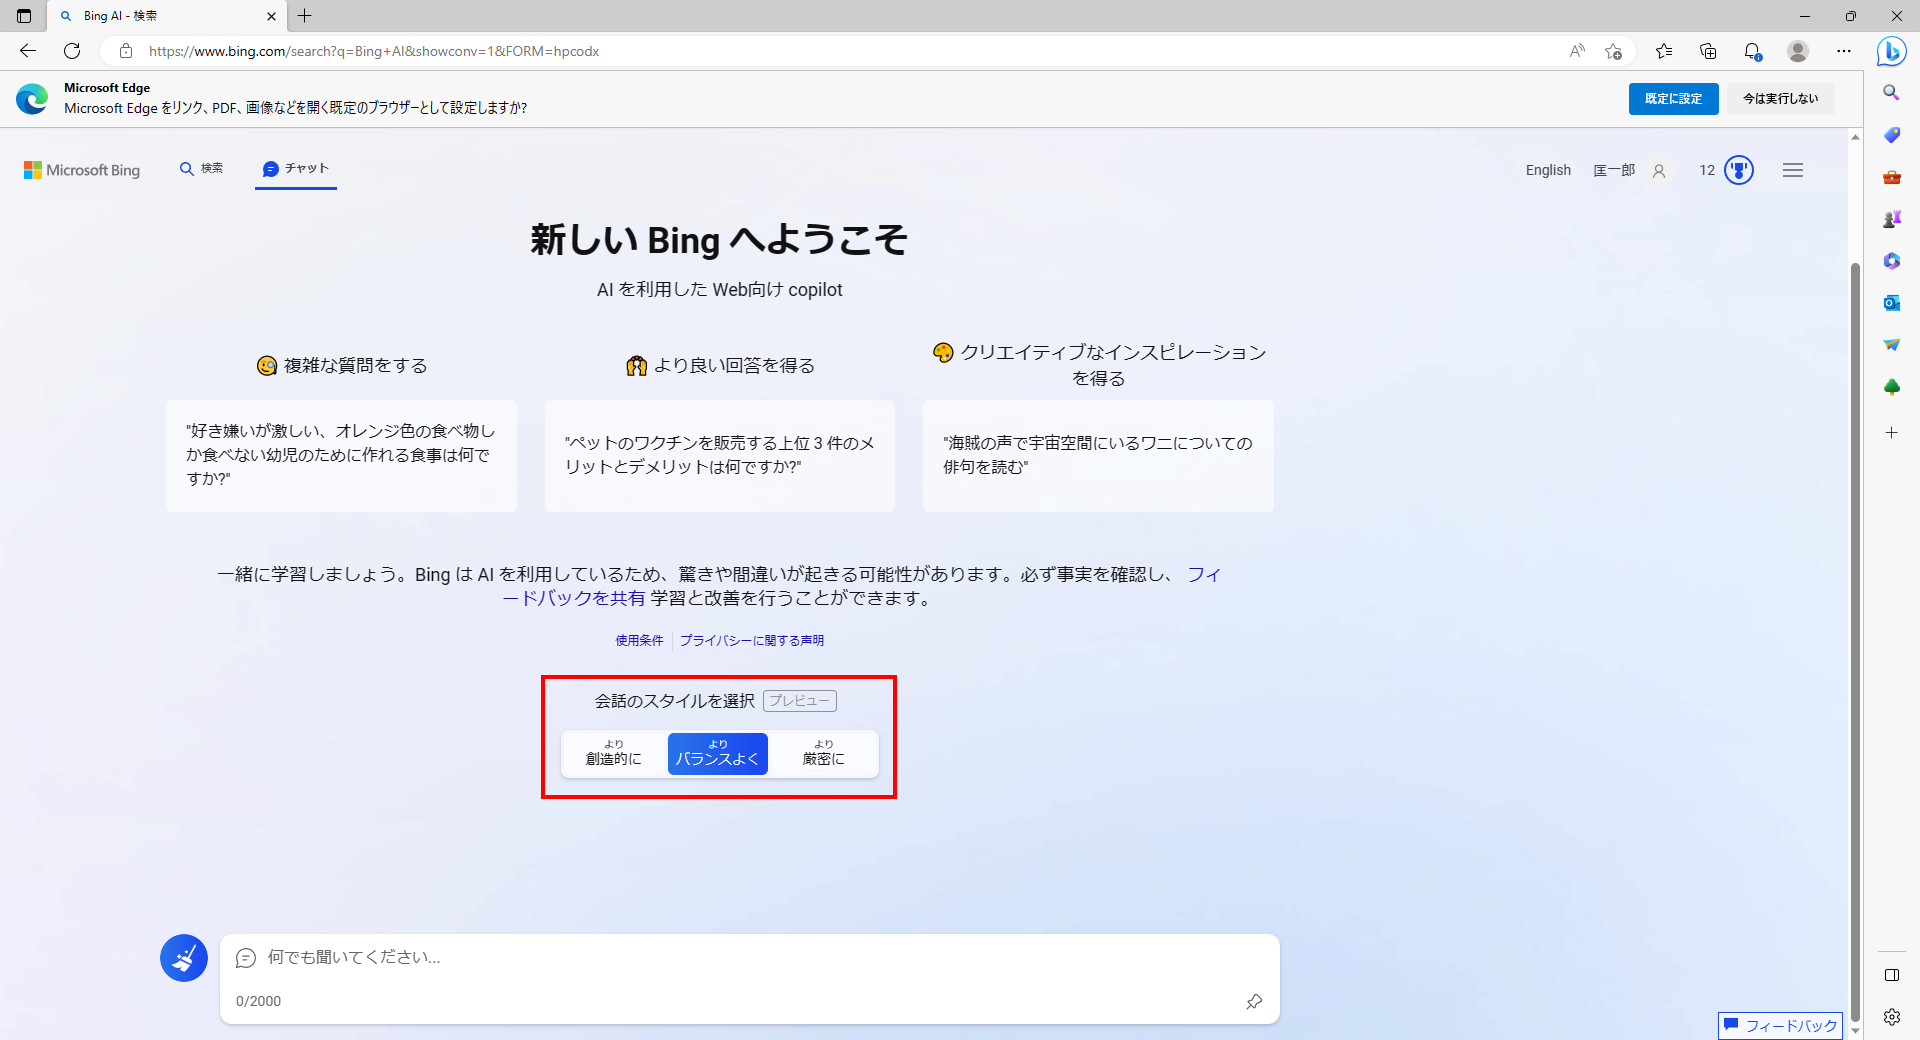The height and width of the screenshot is (1040, 1920).
Task: Add this page to favorites
Action: [x=1613, y=51]
